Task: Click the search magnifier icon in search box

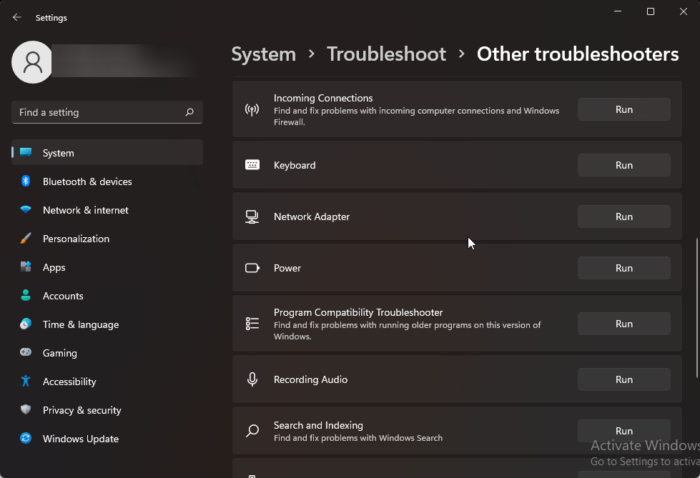Action: tap(189, 113)
